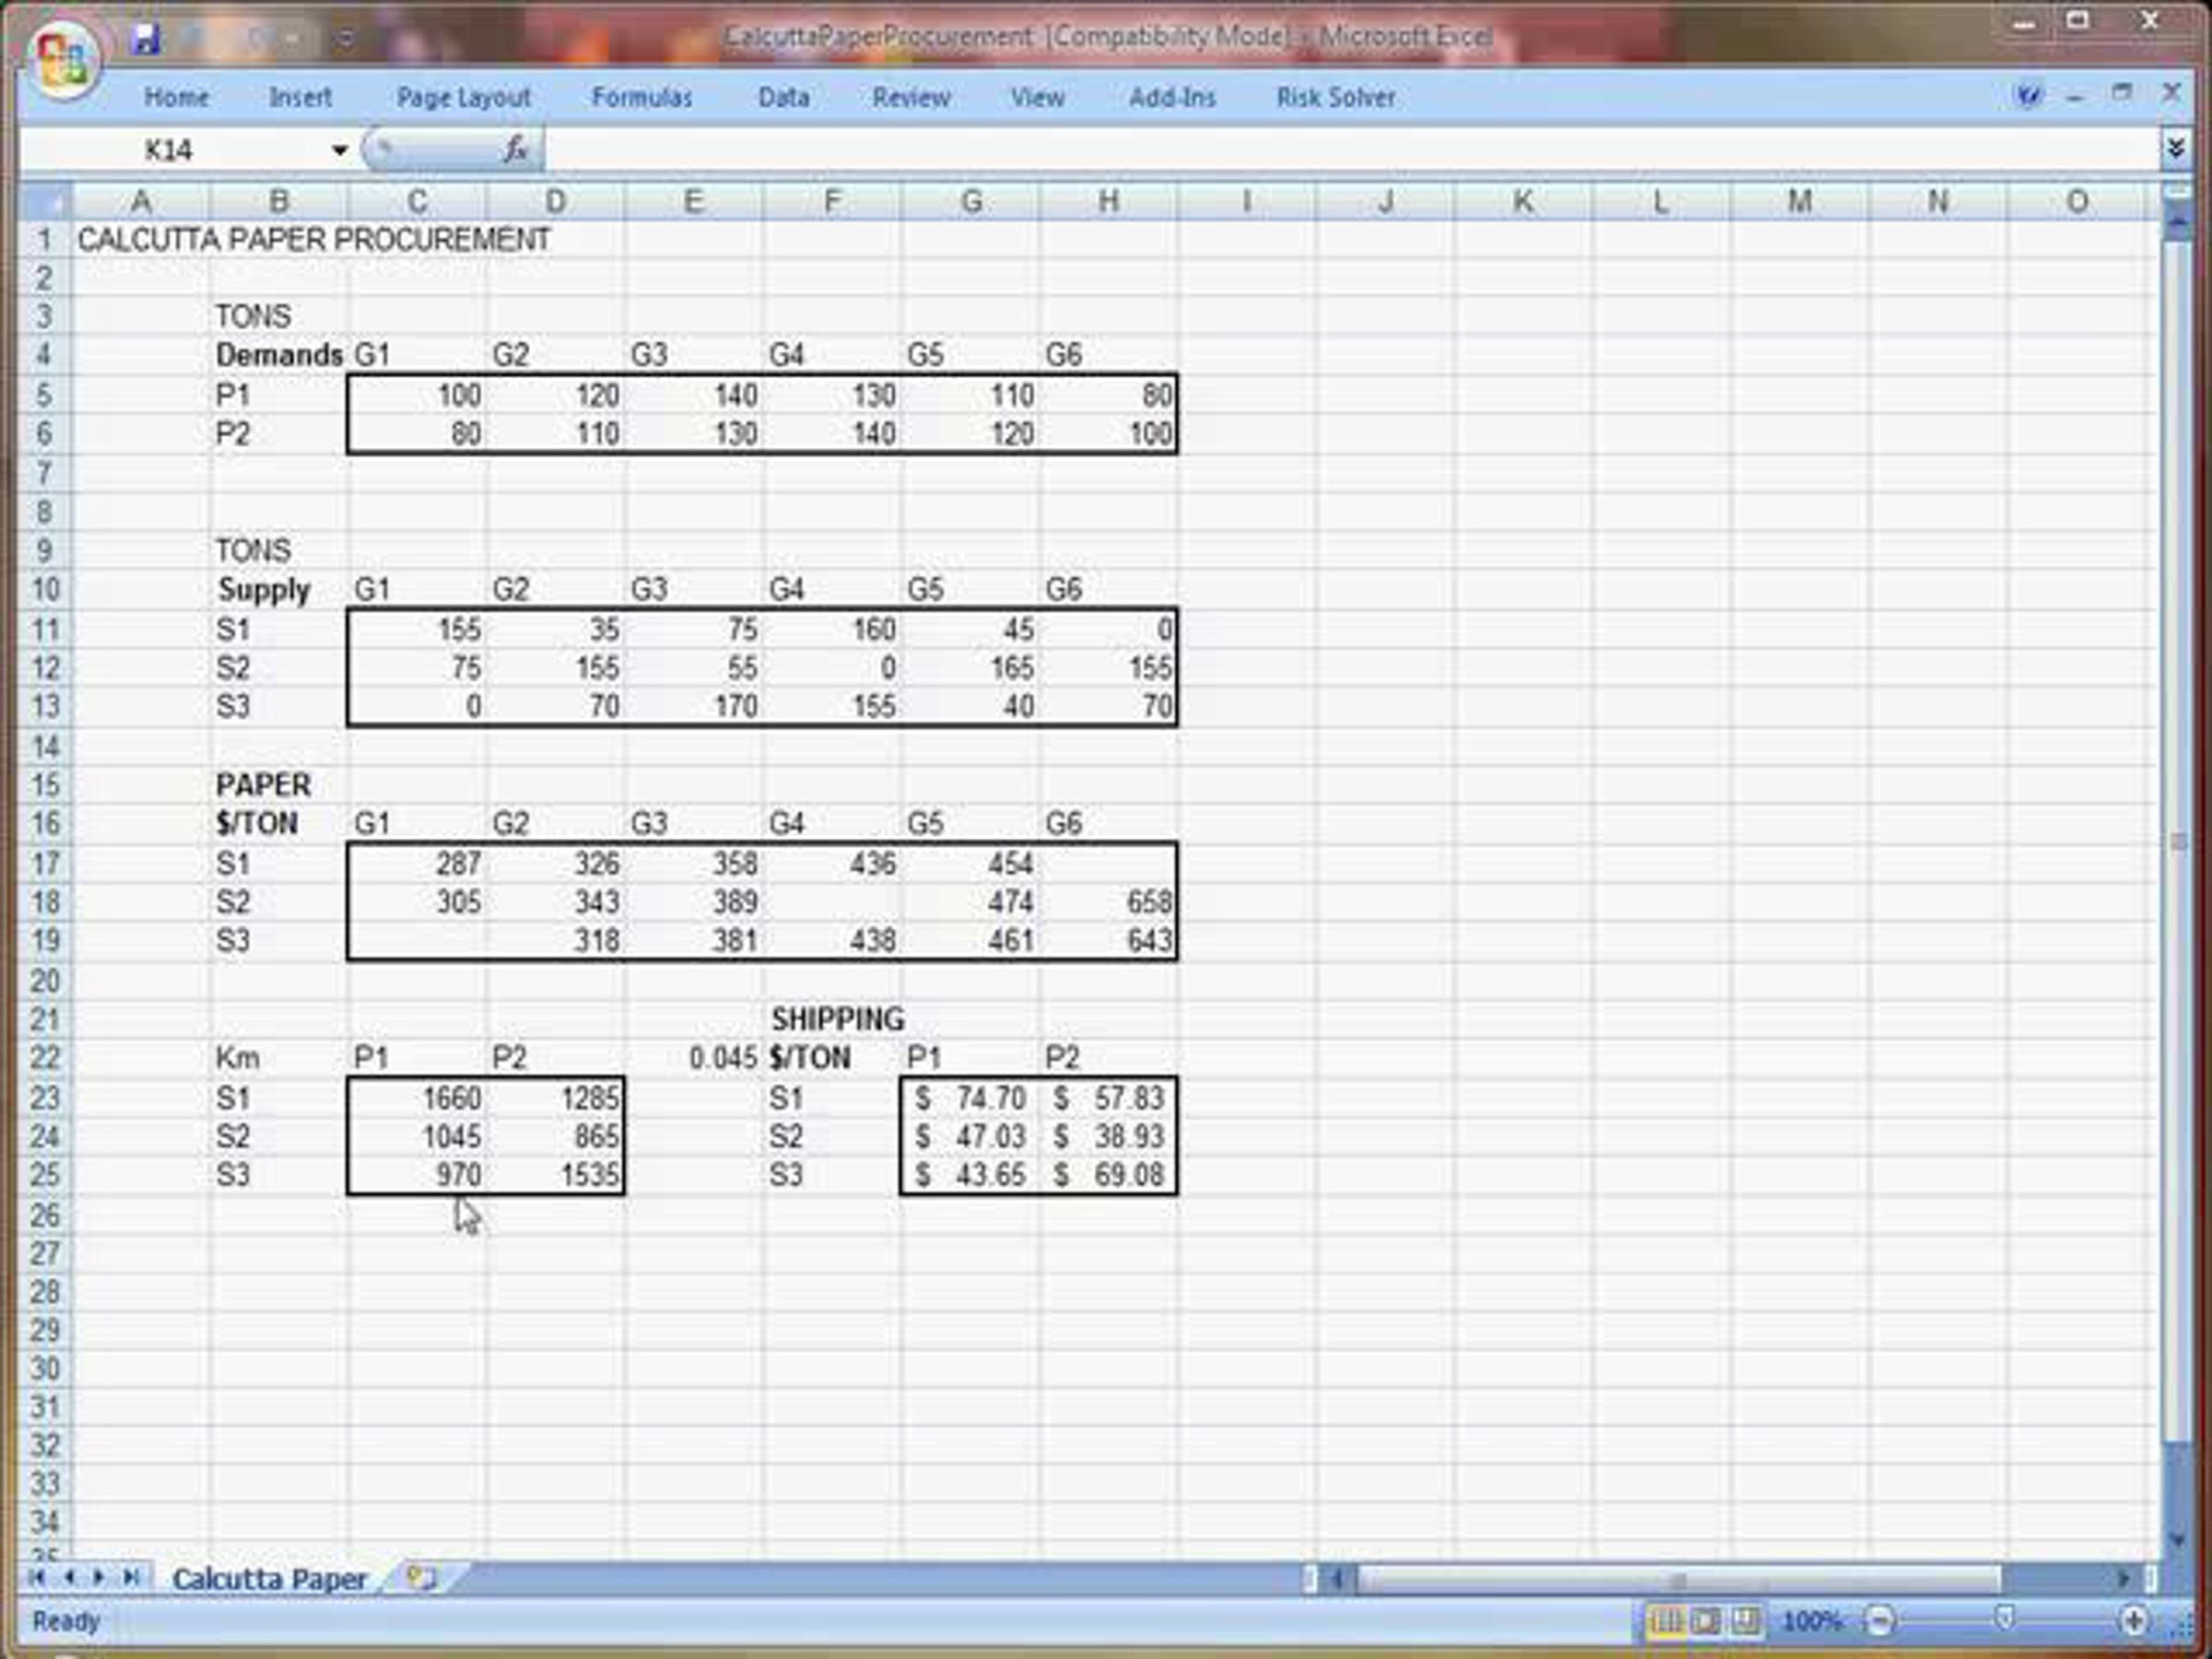Go to first sheet navigation arrow
The height and width of the screenshot is (1659, 2212).
click(x=37, y=1578)
